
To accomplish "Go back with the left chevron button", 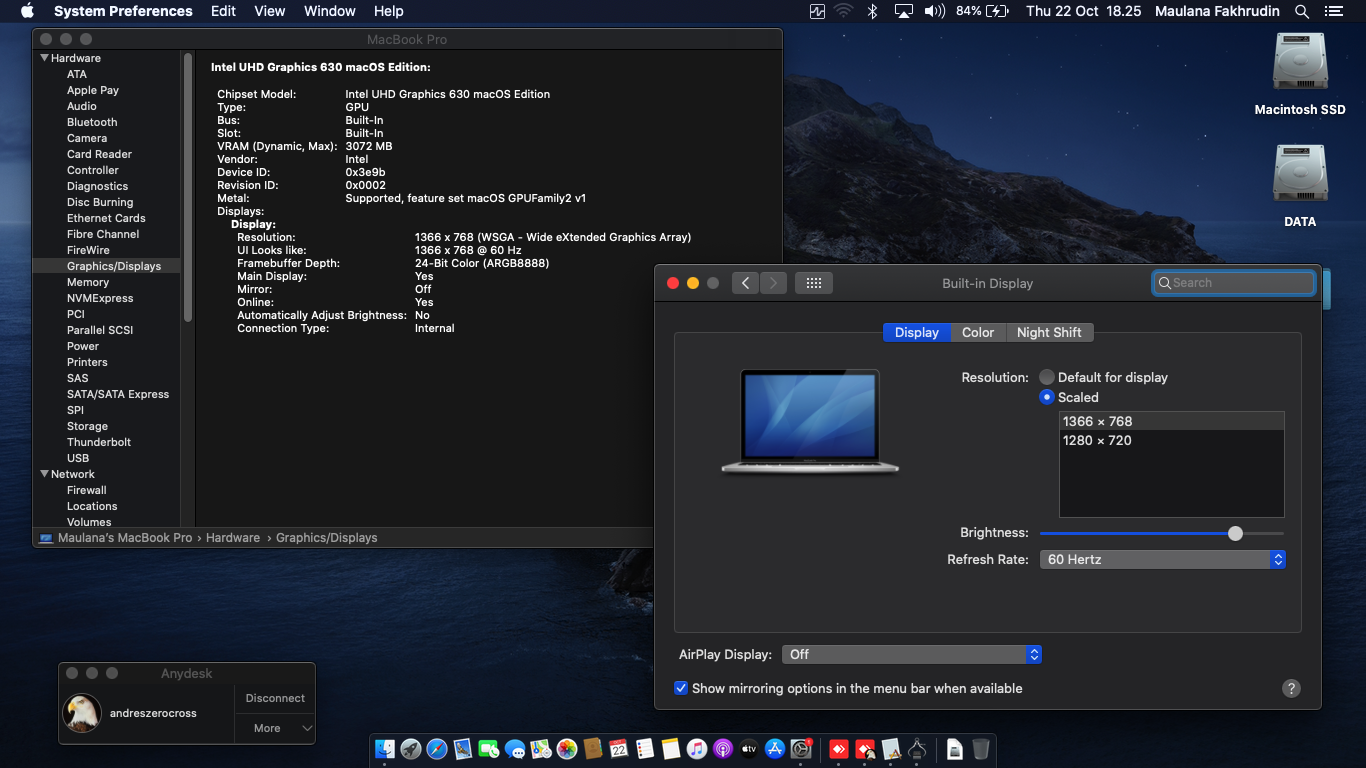I will pos(745,283).
